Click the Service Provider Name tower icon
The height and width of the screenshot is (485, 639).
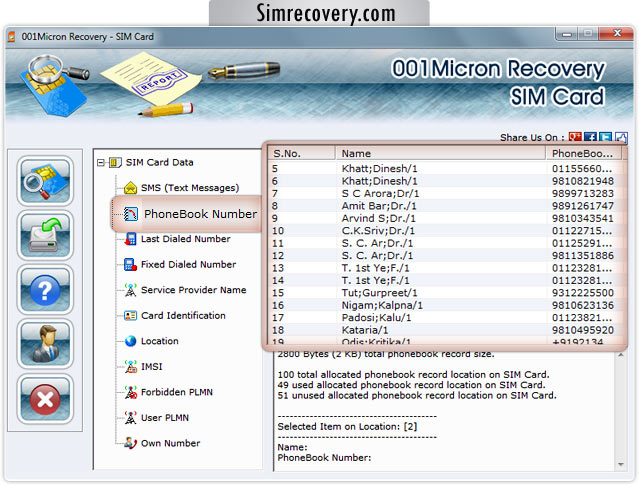coord(130,290)
